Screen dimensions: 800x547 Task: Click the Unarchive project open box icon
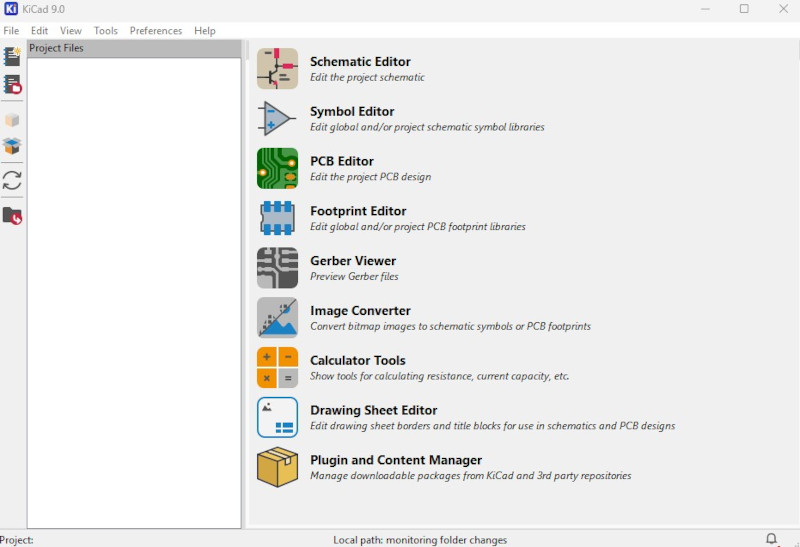[12, 146]
